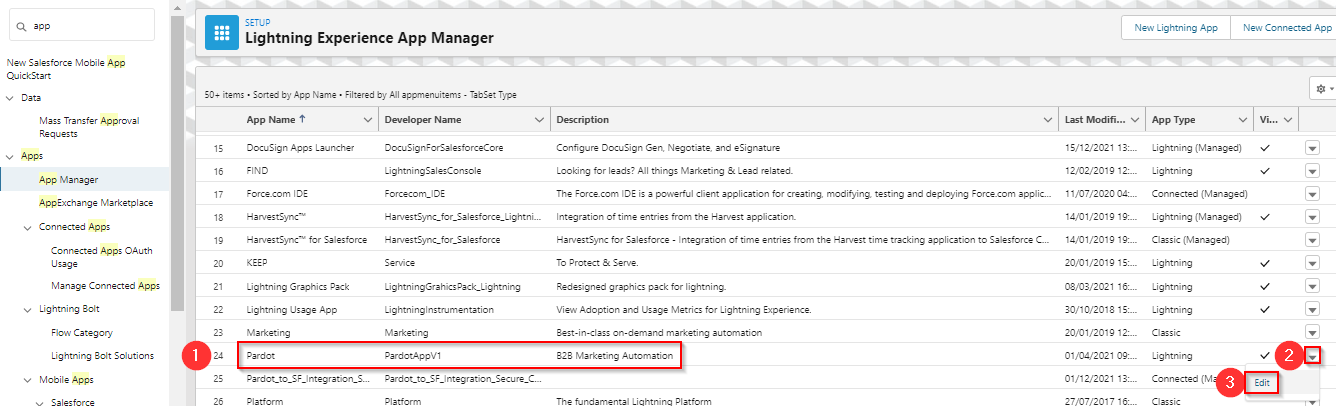This screenshot has height=406, width=1336.
Task: Collapse the Data section in sidebar
Action: [x=11, y=98]
